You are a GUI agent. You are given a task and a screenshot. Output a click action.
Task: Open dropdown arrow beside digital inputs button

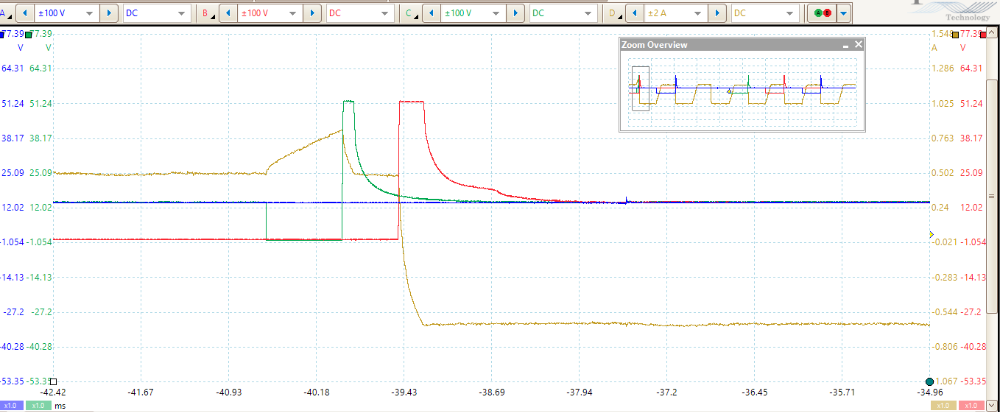click(x=844, y=14)
